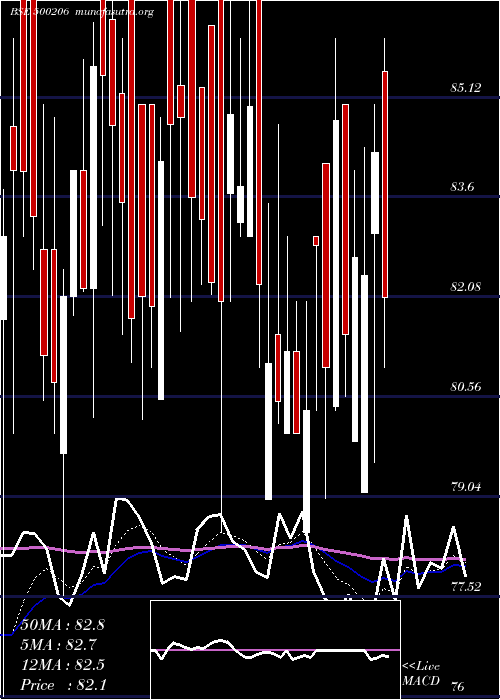Screen dimensions: 500x700
Task: Select the 82.08 price axis label
Action: [x=466, y=287]
